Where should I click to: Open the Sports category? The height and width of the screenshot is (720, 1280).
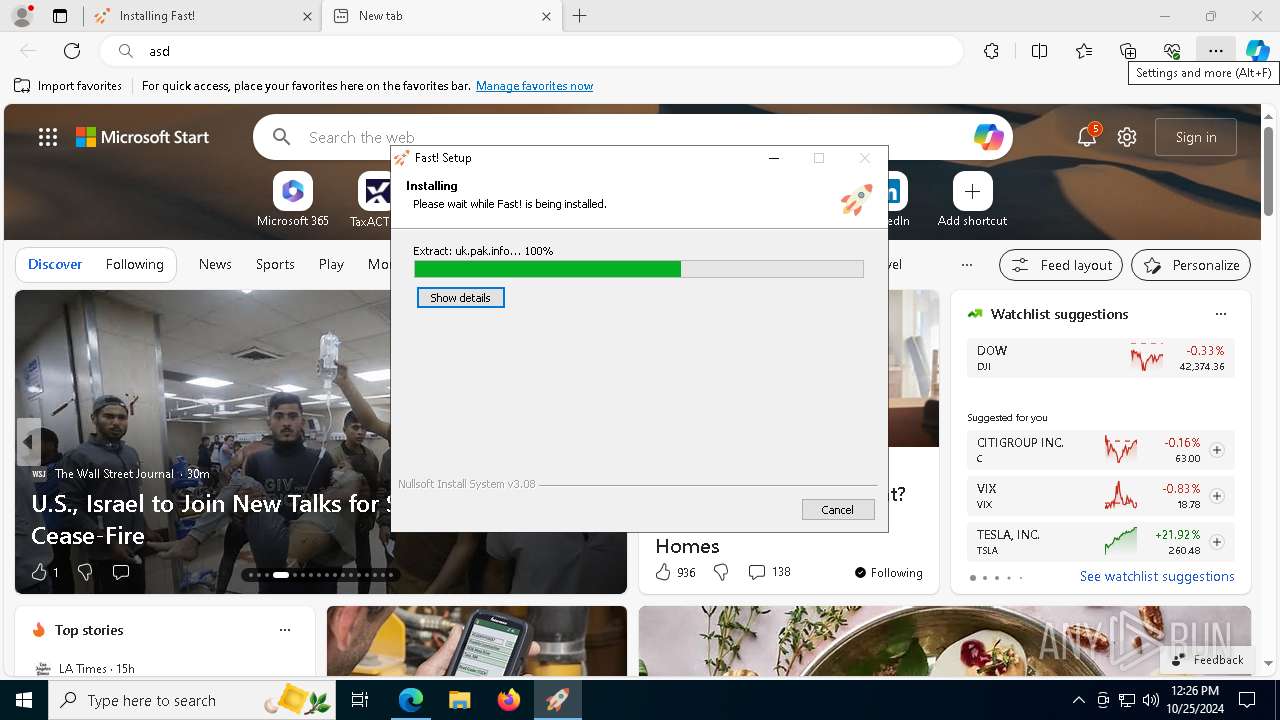pyautogui.click(x=275, y=265)
